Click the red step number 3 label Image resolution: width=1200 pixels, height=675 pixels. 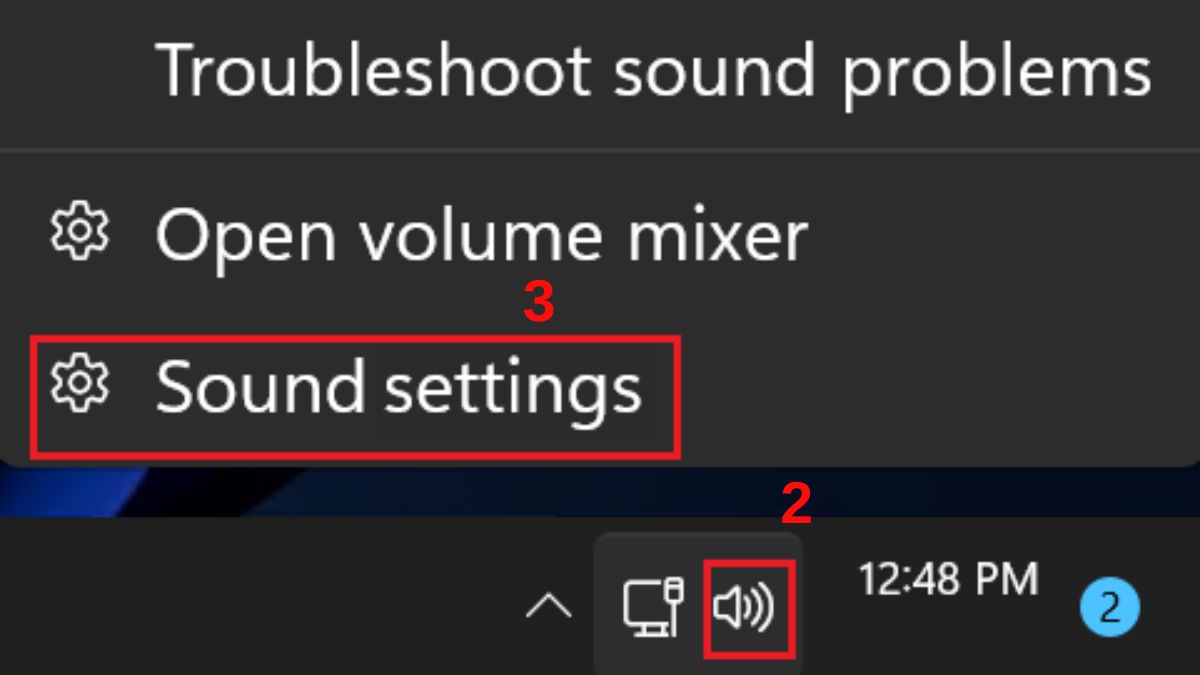(x=538, y=304)
